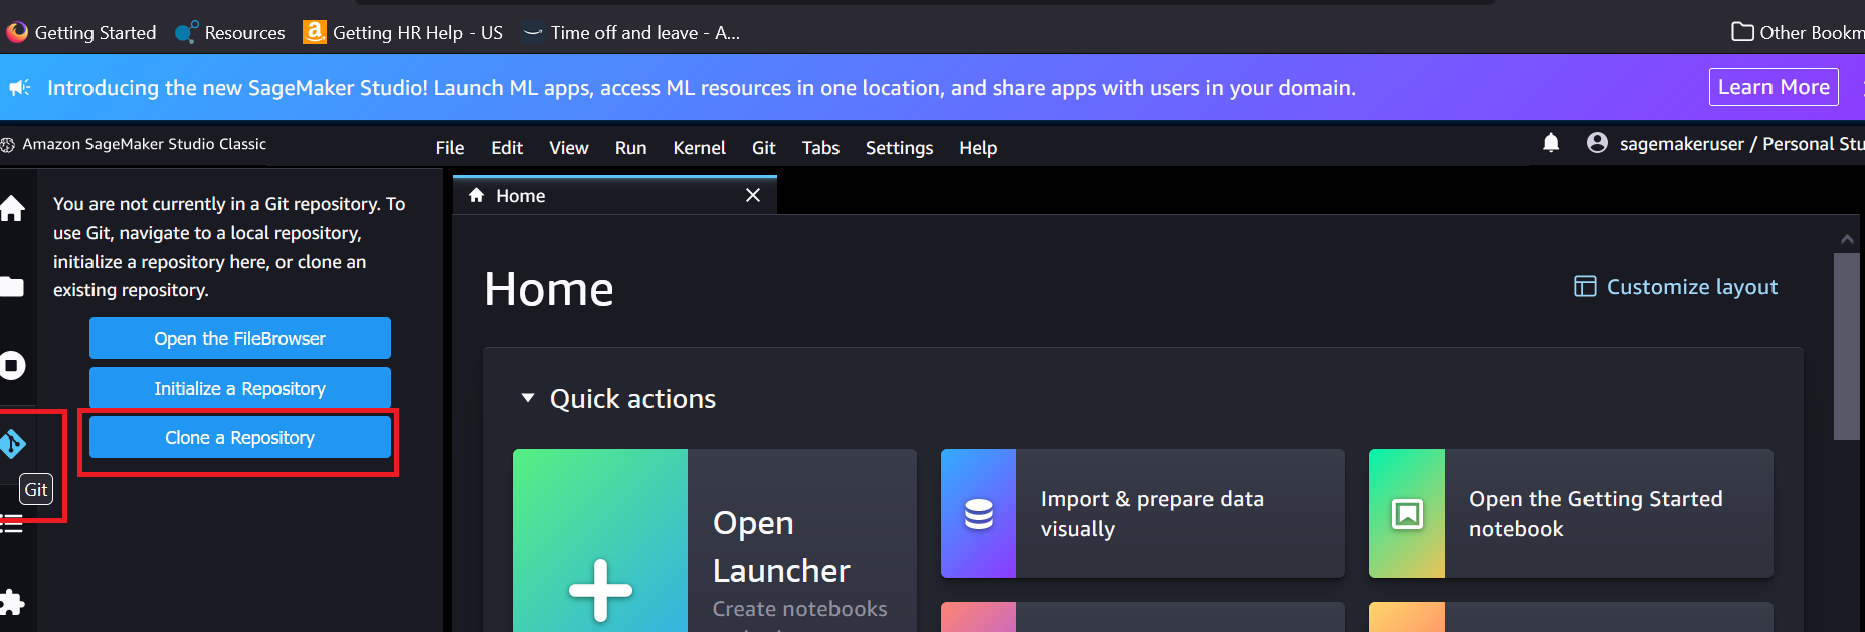Screen dimensions: 1865x632
Task: Click the Customize layout icon
Action: [1585, 287]
